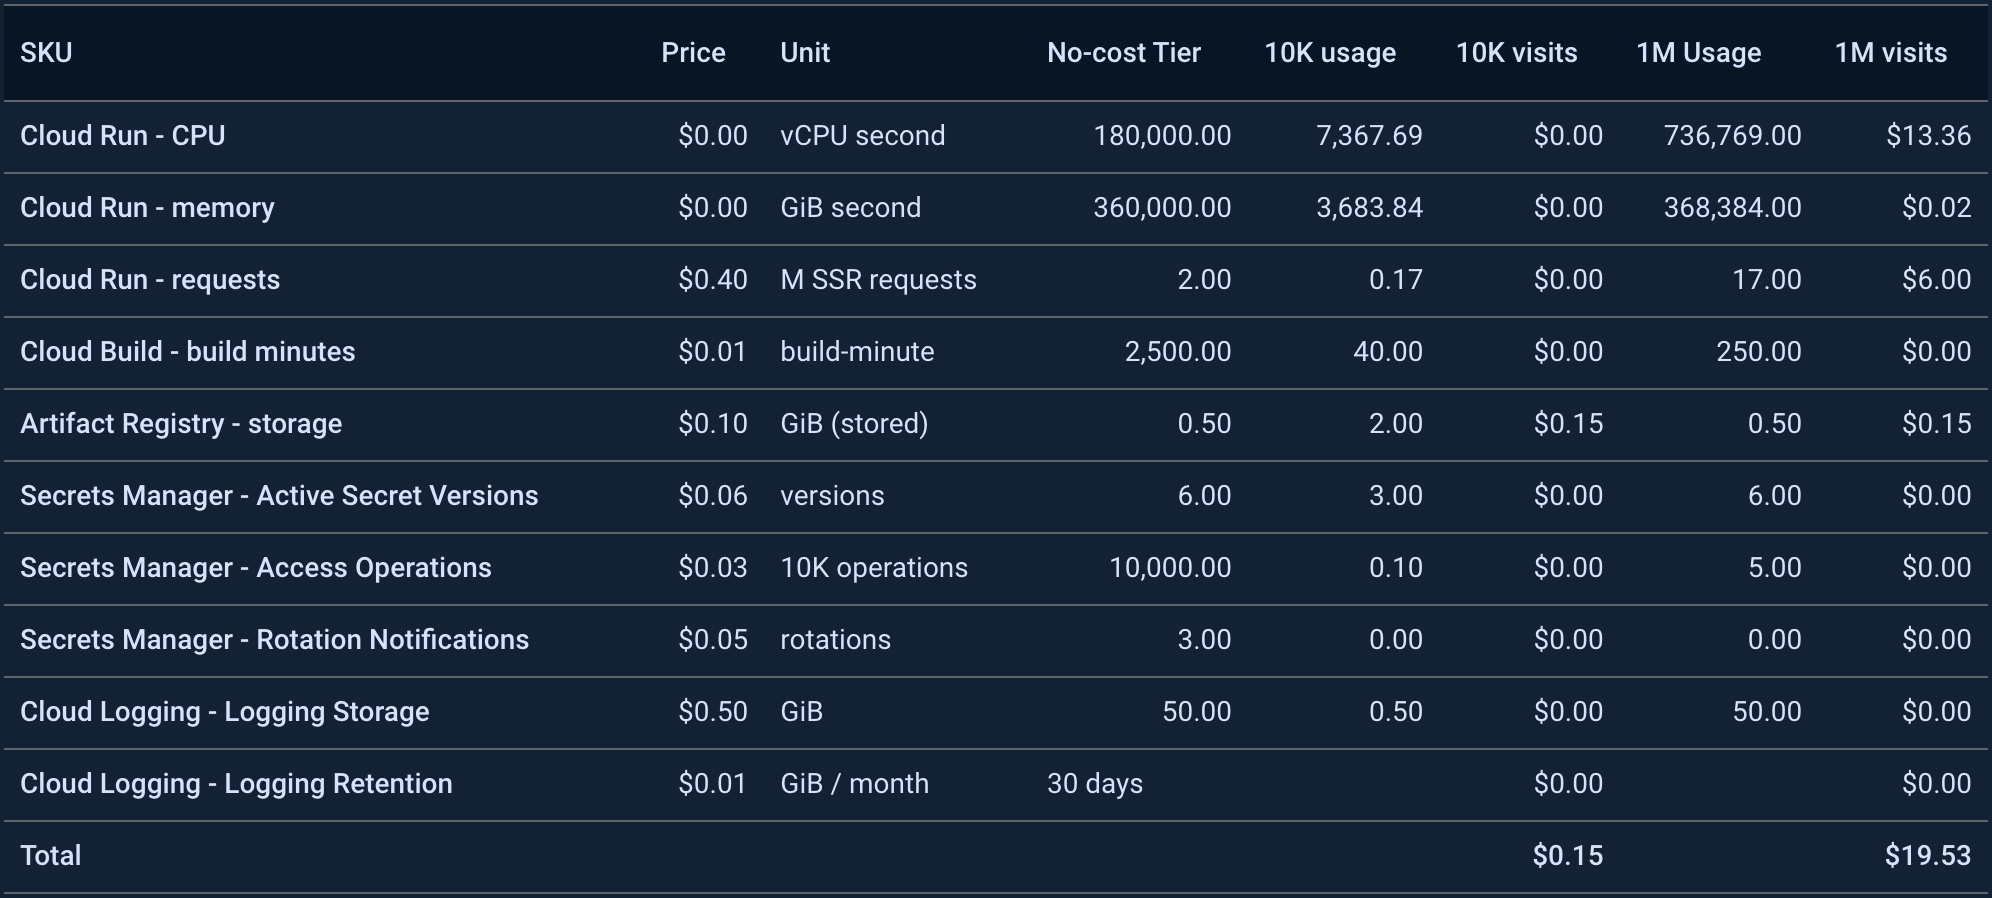Select Cloud Logging - Logging Storage label
Screen dimensions: 1992x898
click(225, 712)
